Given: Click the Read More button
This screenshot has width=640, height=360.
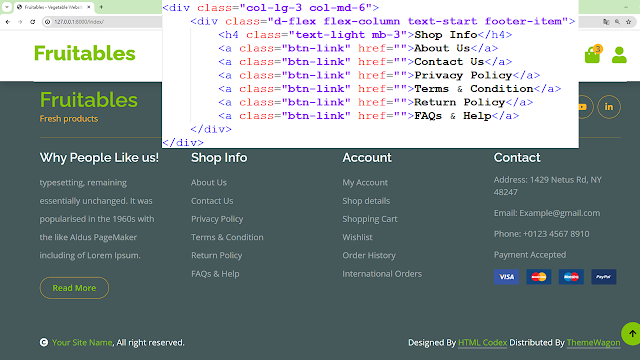Looking at the screenshot, I should point(74,288).
